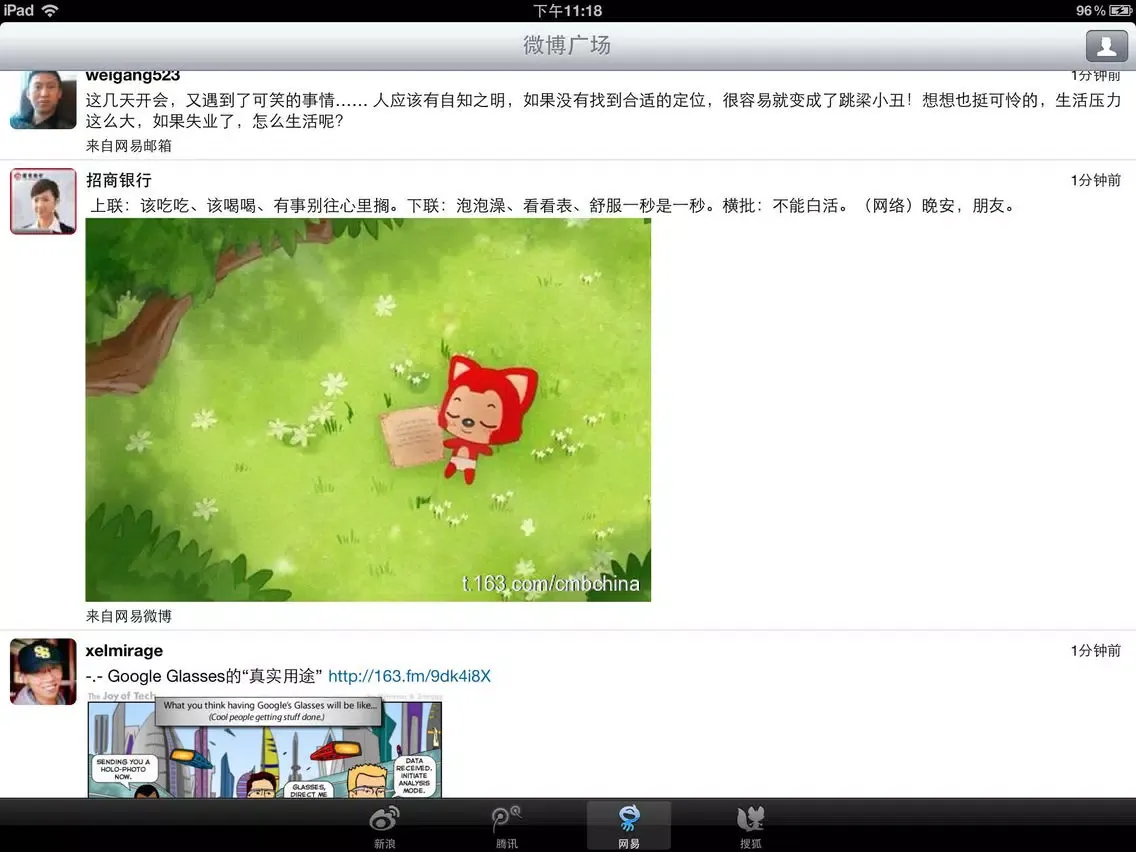Tap 1分钟前 timestamp on xelmirage post
1136x852 pixels.
coord(1095,651)
